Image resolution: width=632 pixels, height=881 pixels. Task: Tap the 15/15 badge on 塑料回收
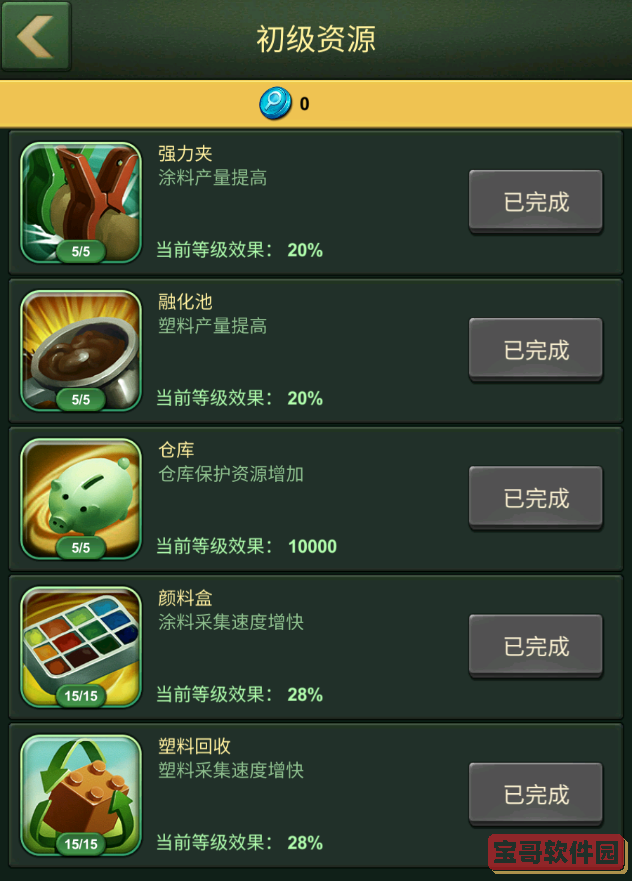tap(81, 844)
